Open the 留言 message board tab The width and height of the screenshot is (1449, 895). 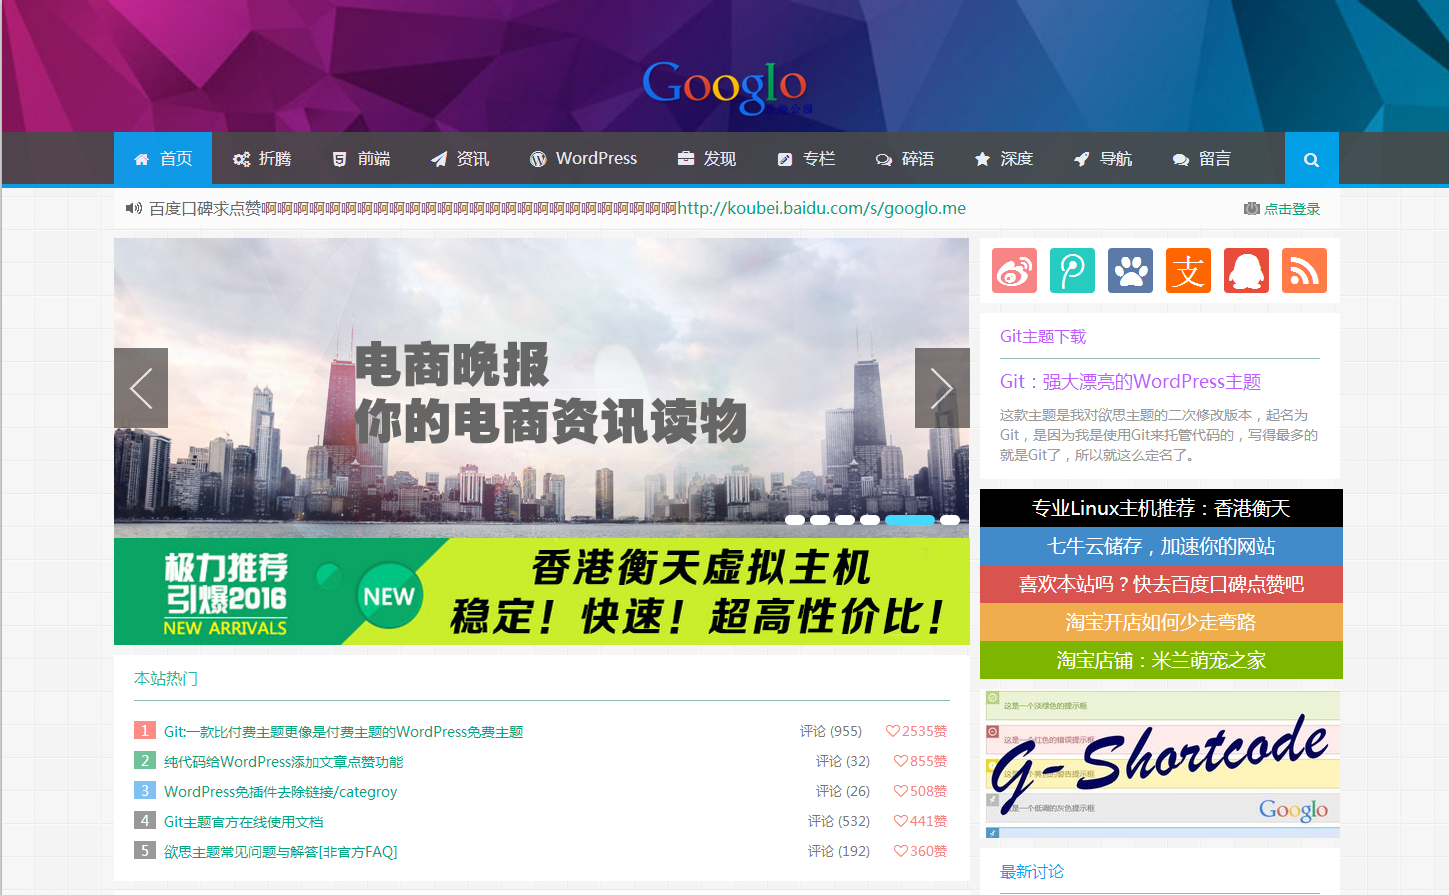point(1201,158)
